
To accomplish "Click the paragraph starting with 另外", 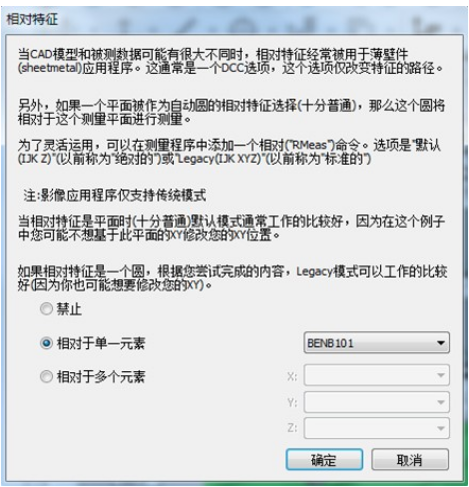I will 231,112.
